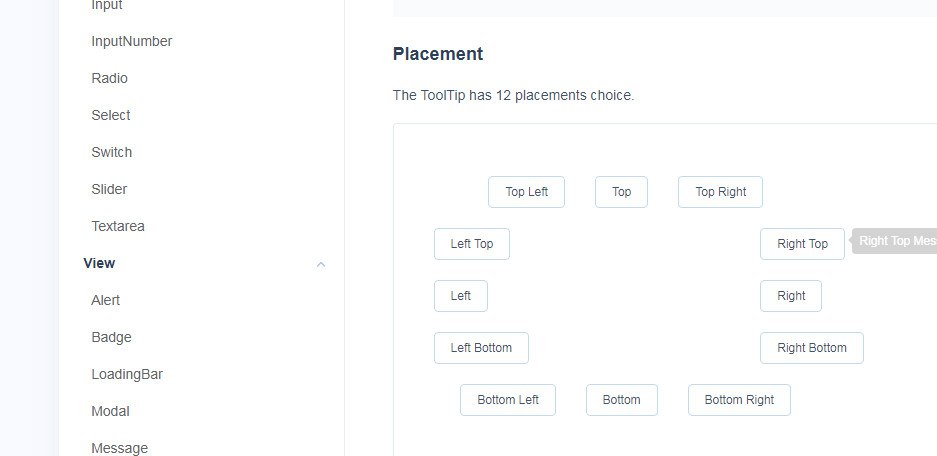Click the Top Left tooltip button

tap(526, 192)
